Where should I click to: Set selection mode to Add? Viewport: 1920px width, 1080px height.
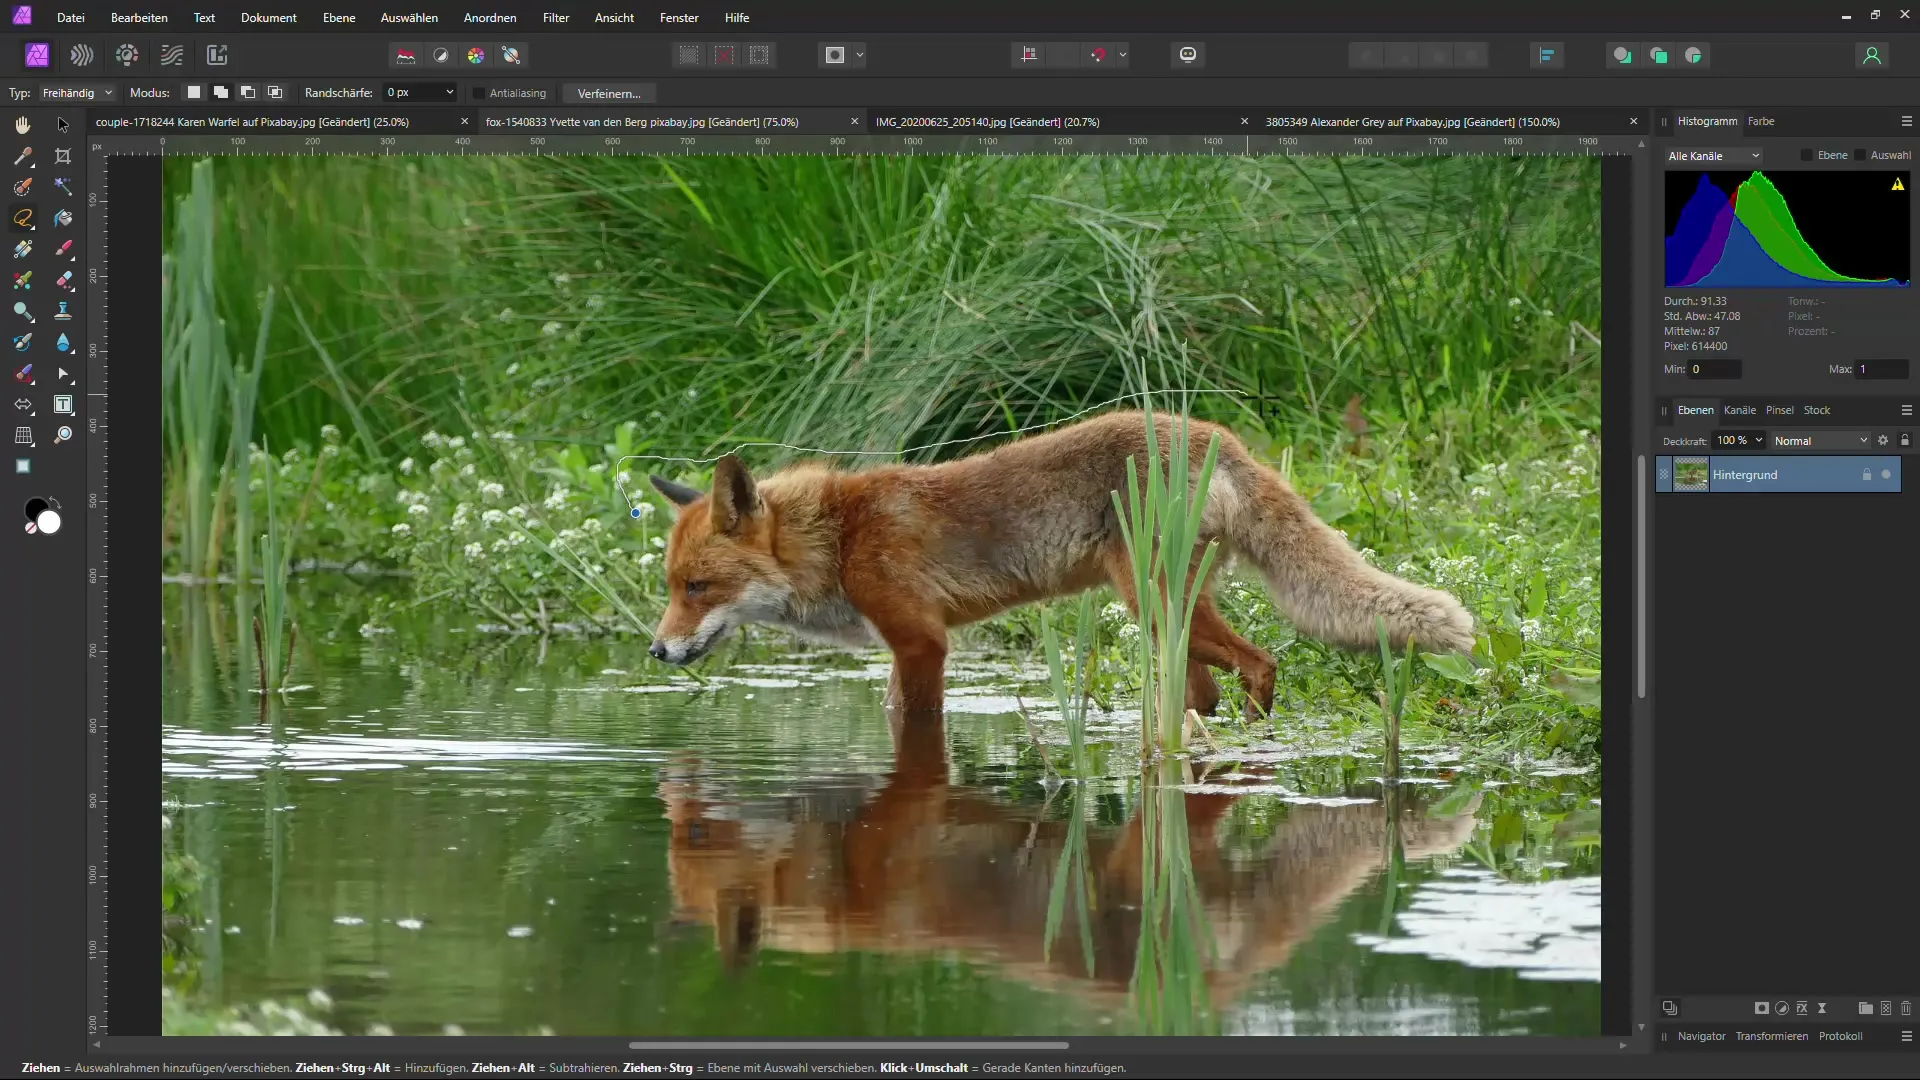221,92
